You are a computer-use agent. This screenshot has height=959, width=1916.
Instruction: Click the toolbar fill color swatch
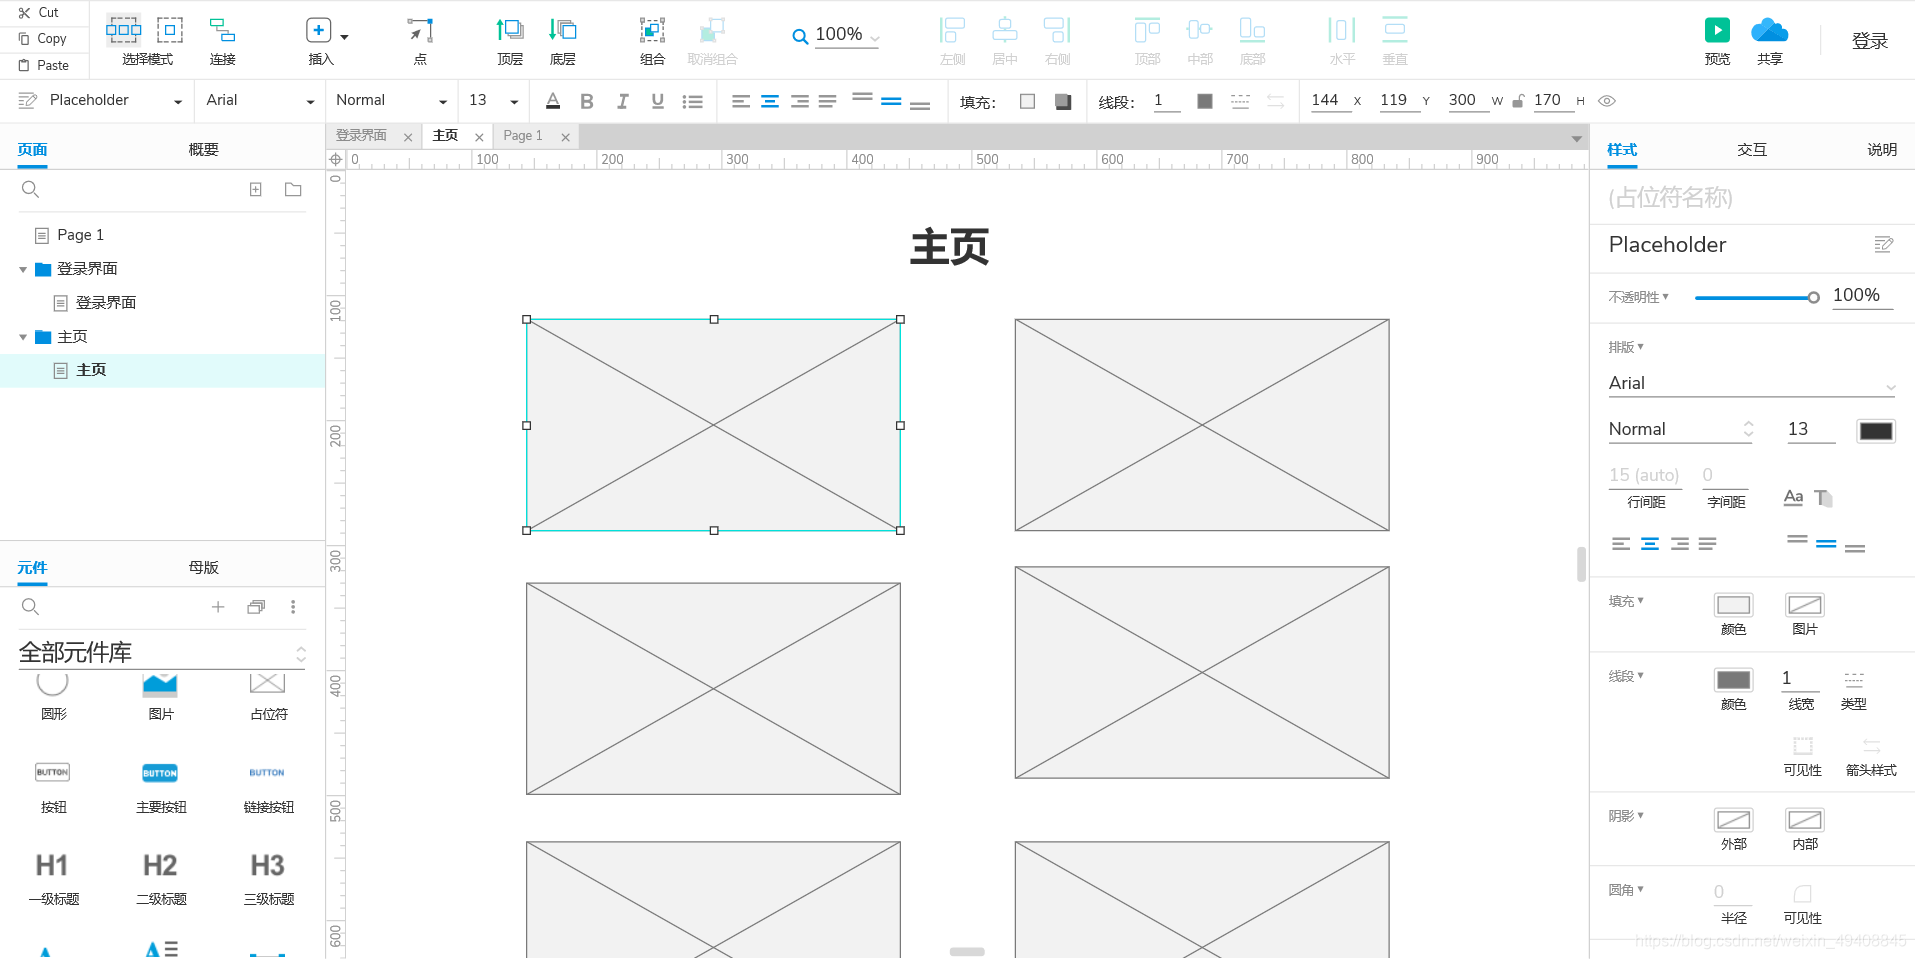1027,101
